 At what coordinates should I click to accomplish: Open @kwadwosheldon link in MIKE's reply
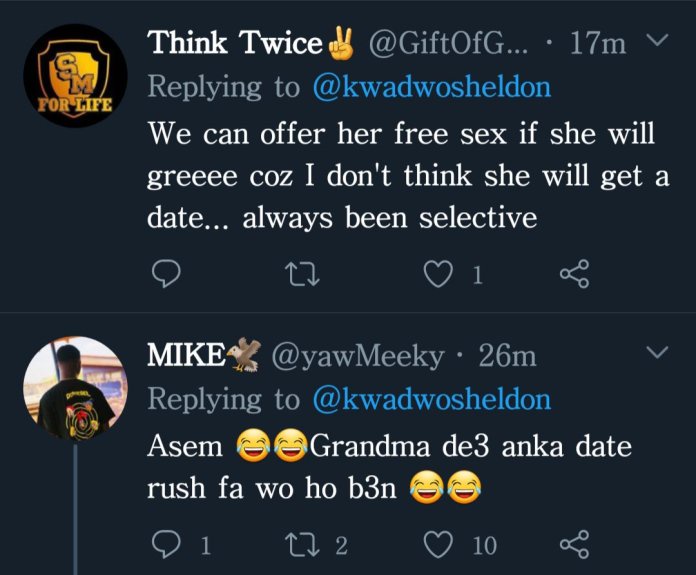tap(432, 399)
